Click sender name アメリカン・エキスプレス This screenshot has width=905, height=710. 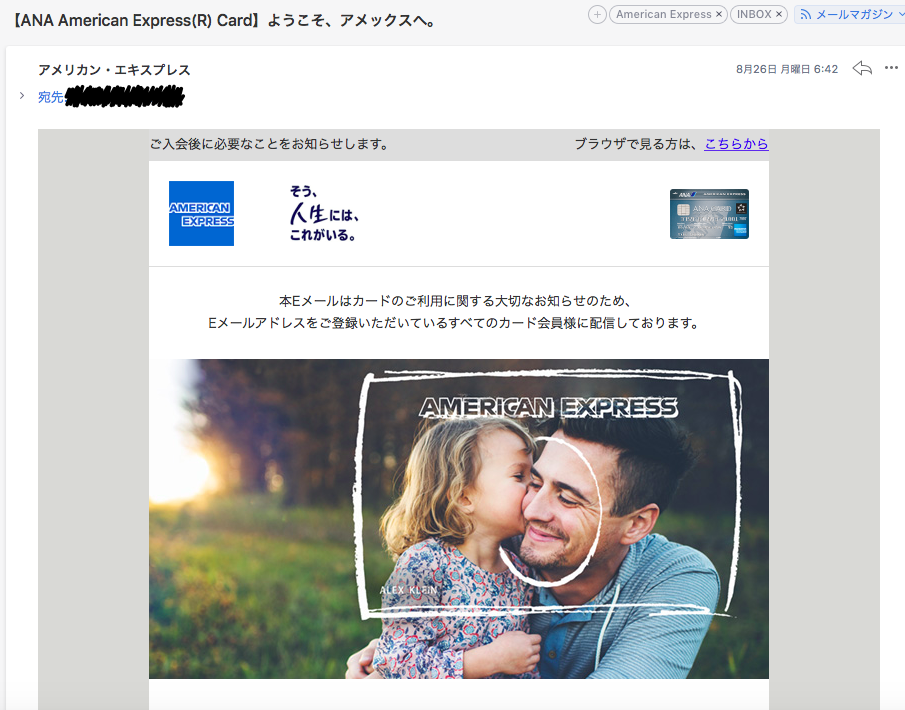click(x=114, y=70)
